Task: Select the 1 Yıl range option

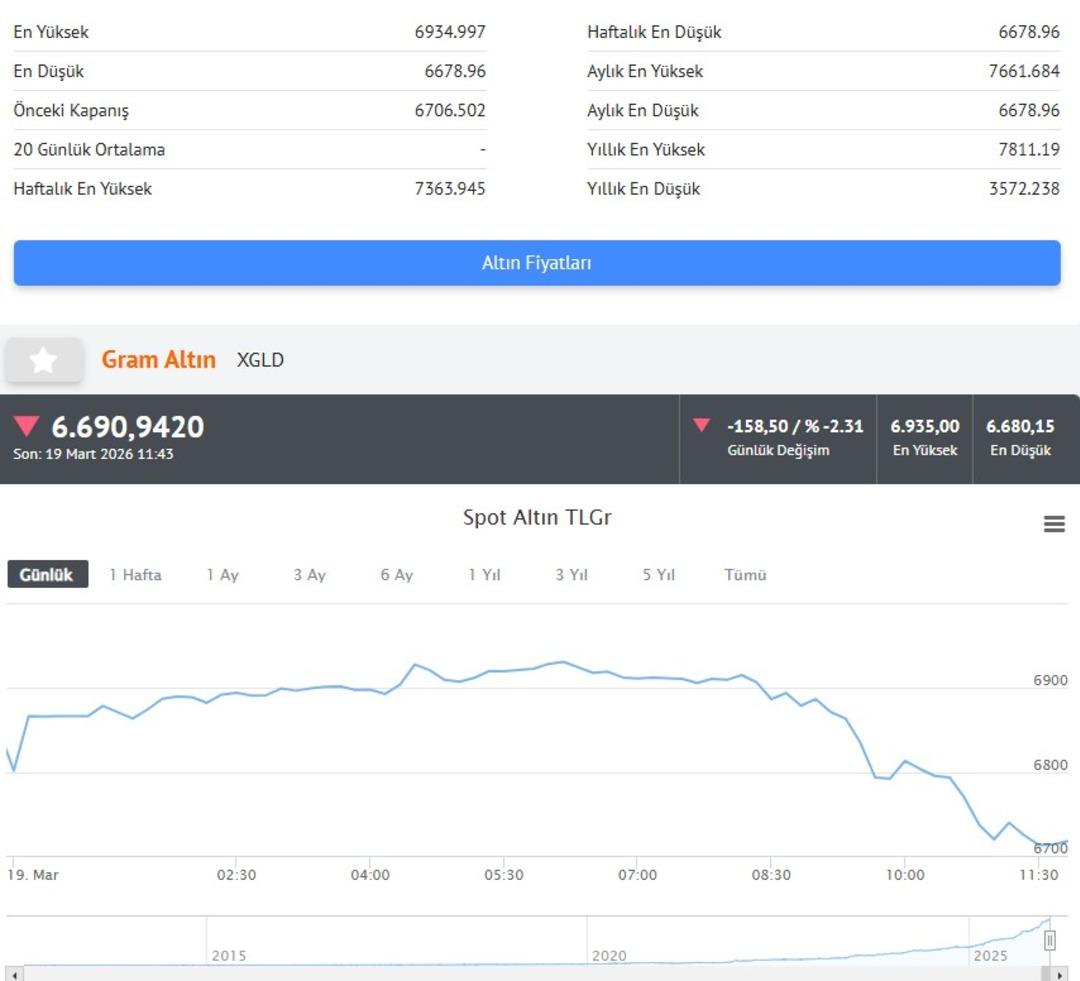Action: (x=484, y=575)
